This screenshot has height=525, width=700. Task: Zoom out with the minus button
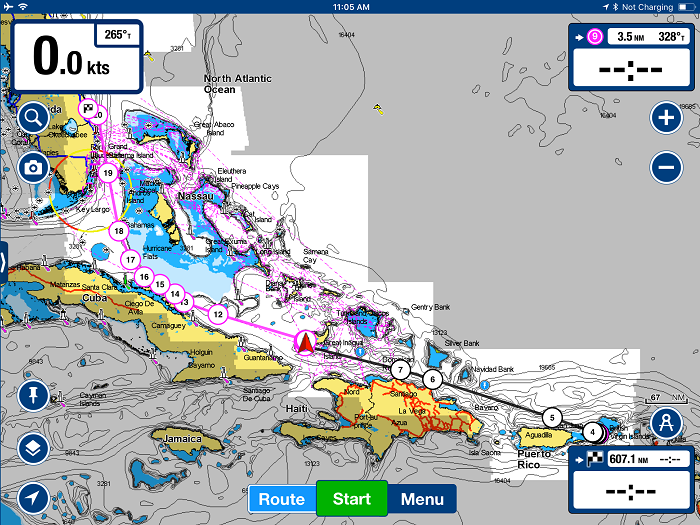666,167
